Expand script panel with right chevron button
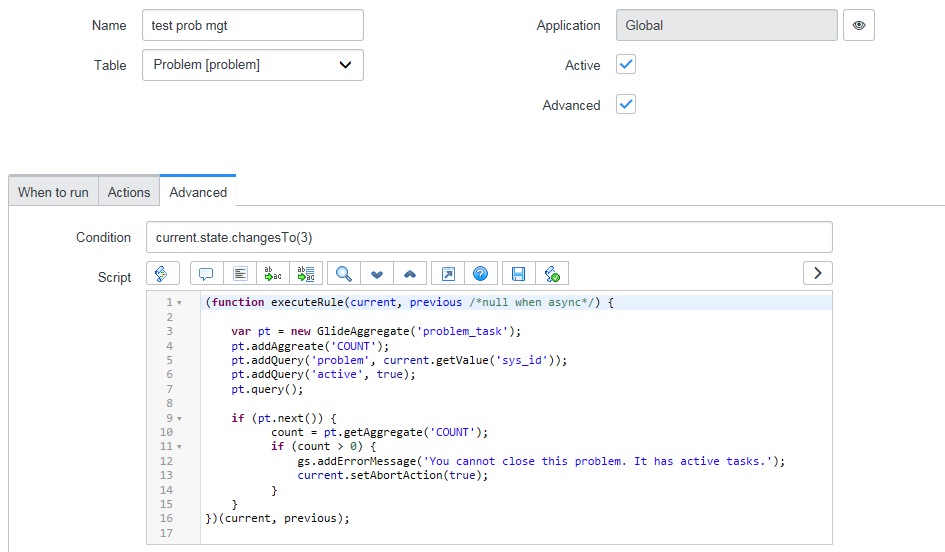The height and width of the screenshot is (552, 945). point(818,273)
